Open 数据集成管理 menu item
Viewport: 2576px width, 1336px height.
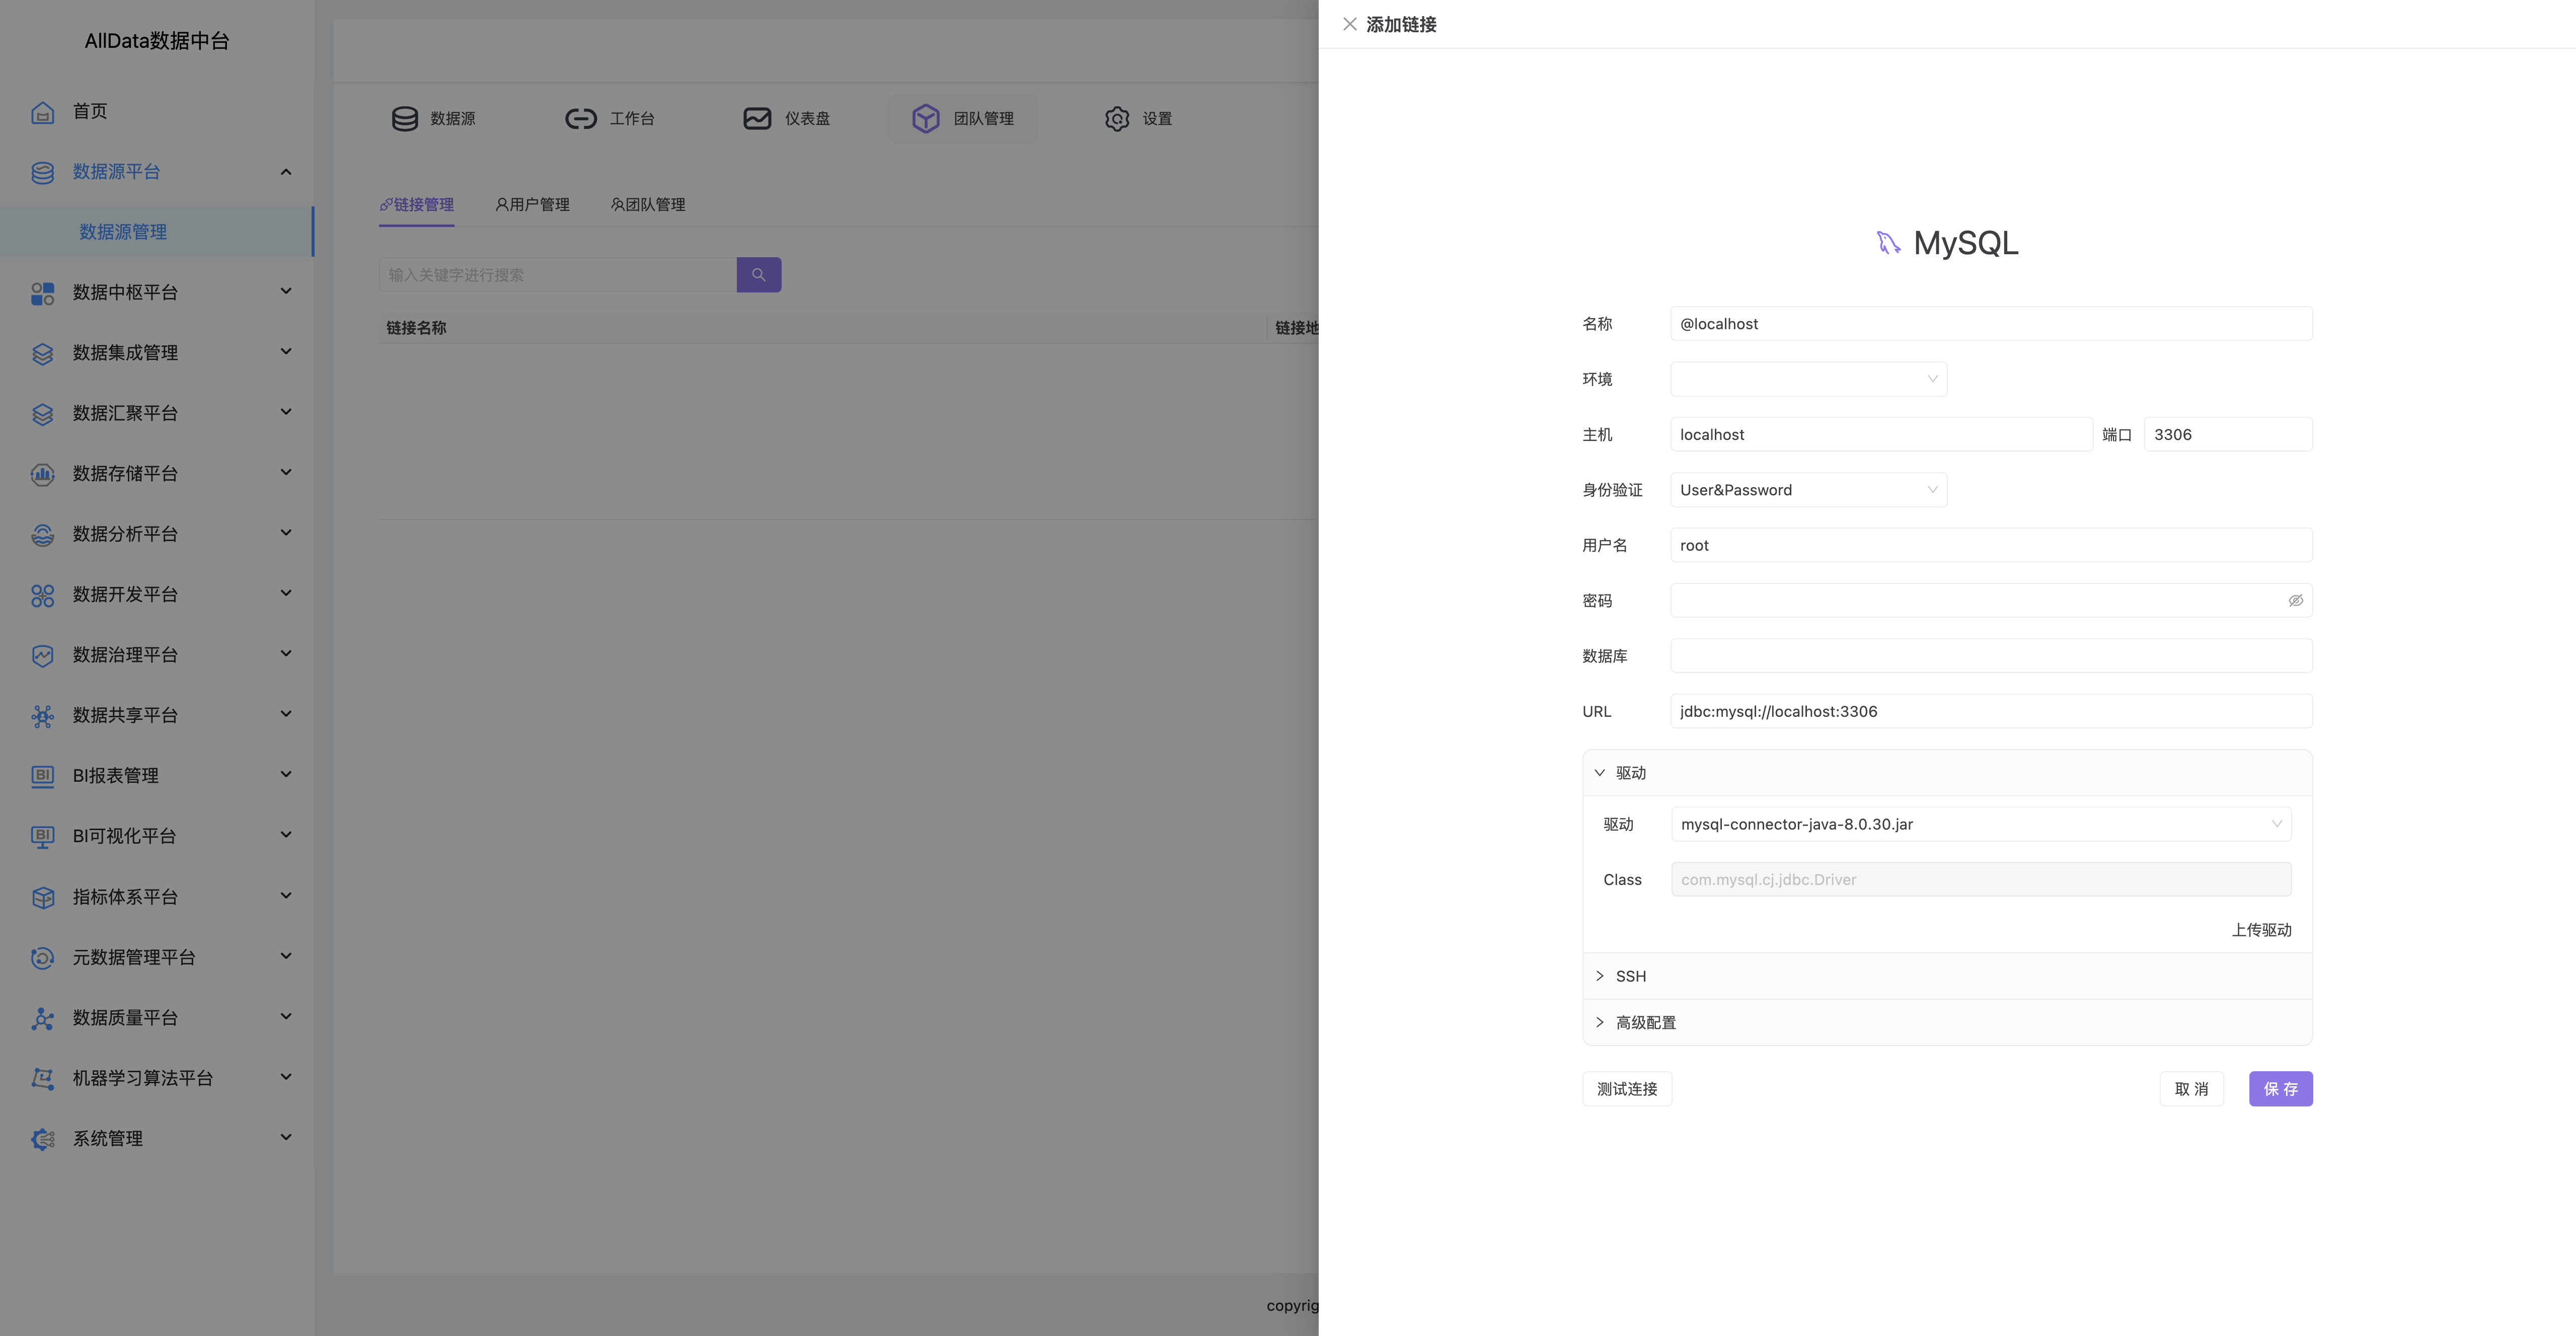pos(157,352)
